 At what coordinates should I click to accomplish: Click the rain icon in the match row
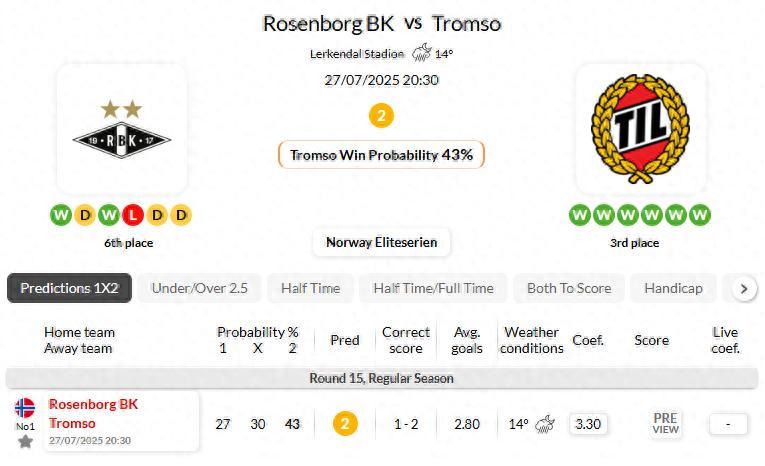click(x=545, y=424)
